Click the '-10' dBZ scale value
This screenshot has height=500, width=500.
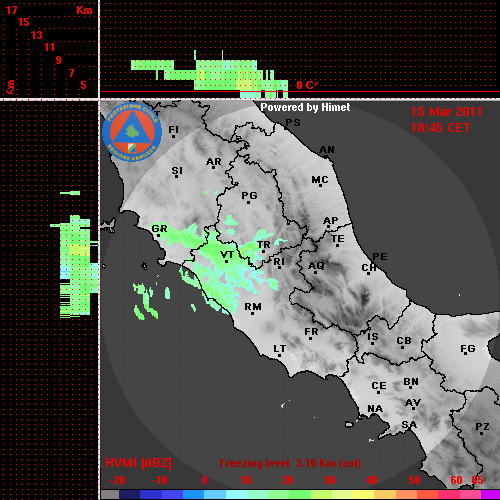159,480
